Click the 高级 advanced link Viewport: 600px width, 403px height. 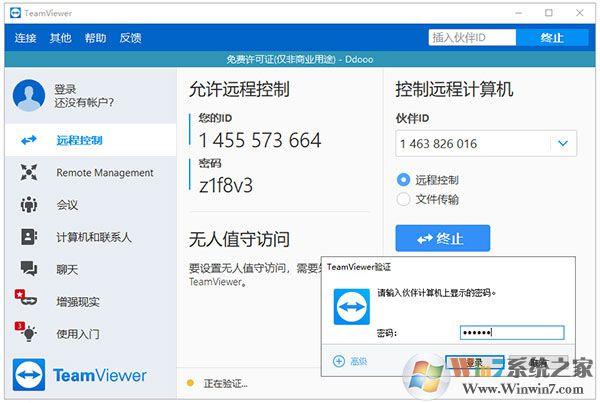click(x=359, y=361)
